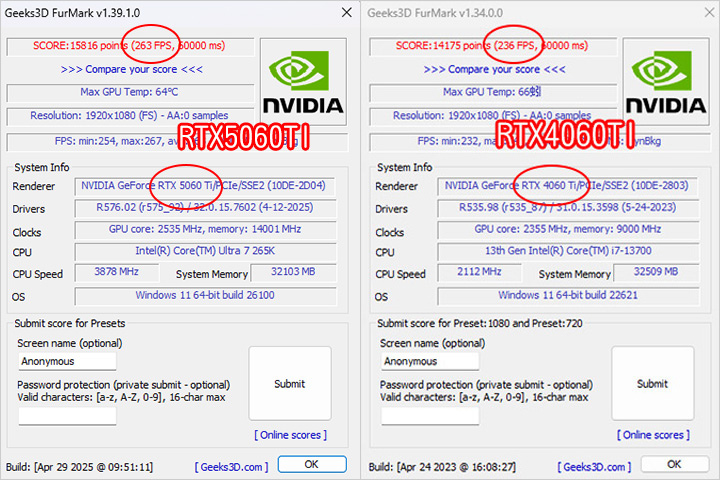Open Compare your score link in v1.34.0.0 window

point(494,69)
